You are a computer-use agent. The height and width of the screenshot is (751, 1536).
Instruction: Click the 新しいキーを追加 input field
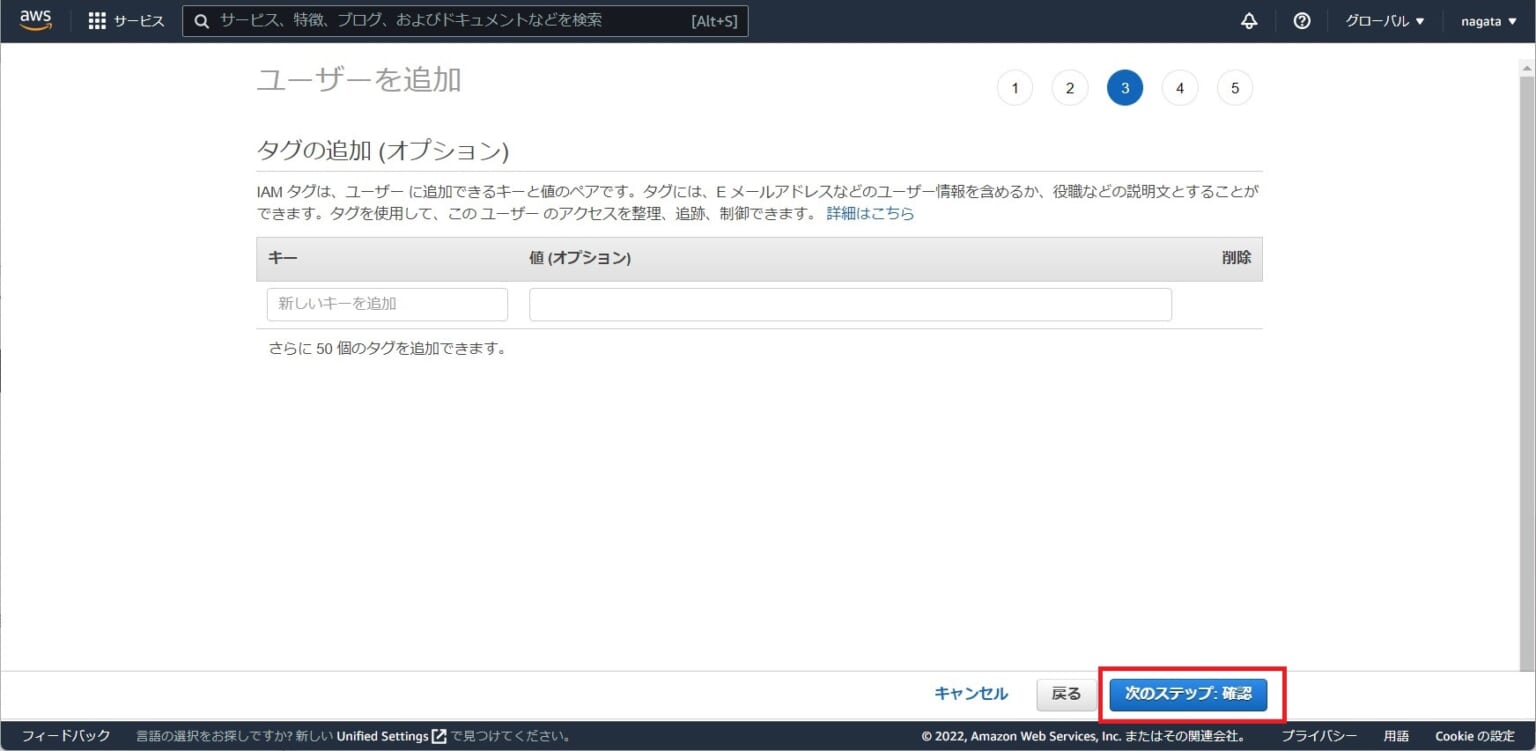pos(386,304)
